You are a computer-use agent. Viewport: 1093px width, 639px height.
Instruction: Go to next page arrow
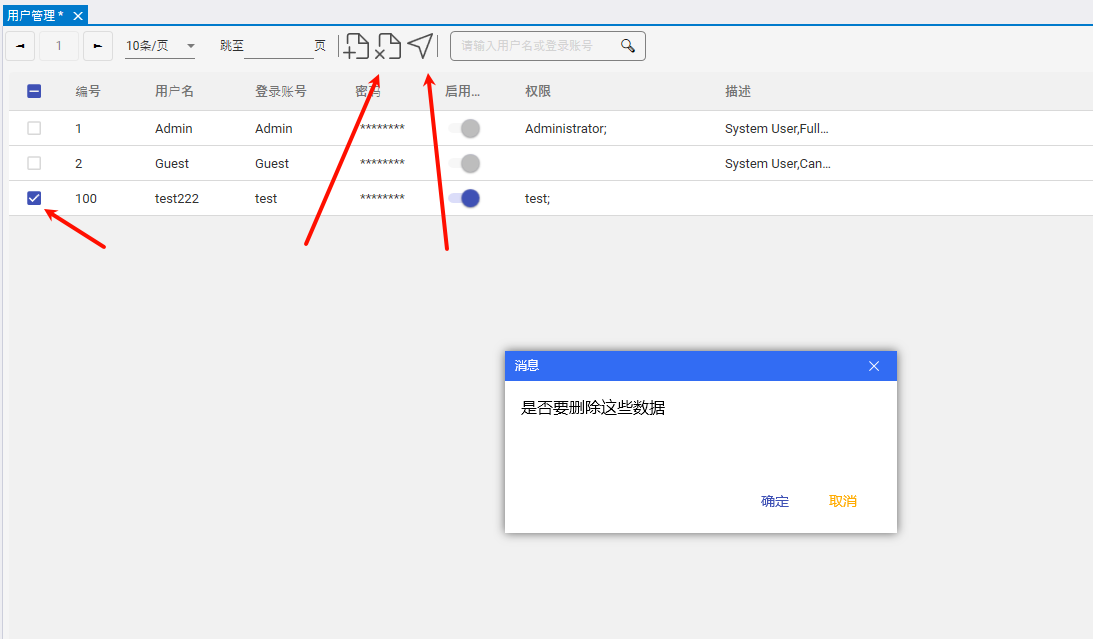98,46
